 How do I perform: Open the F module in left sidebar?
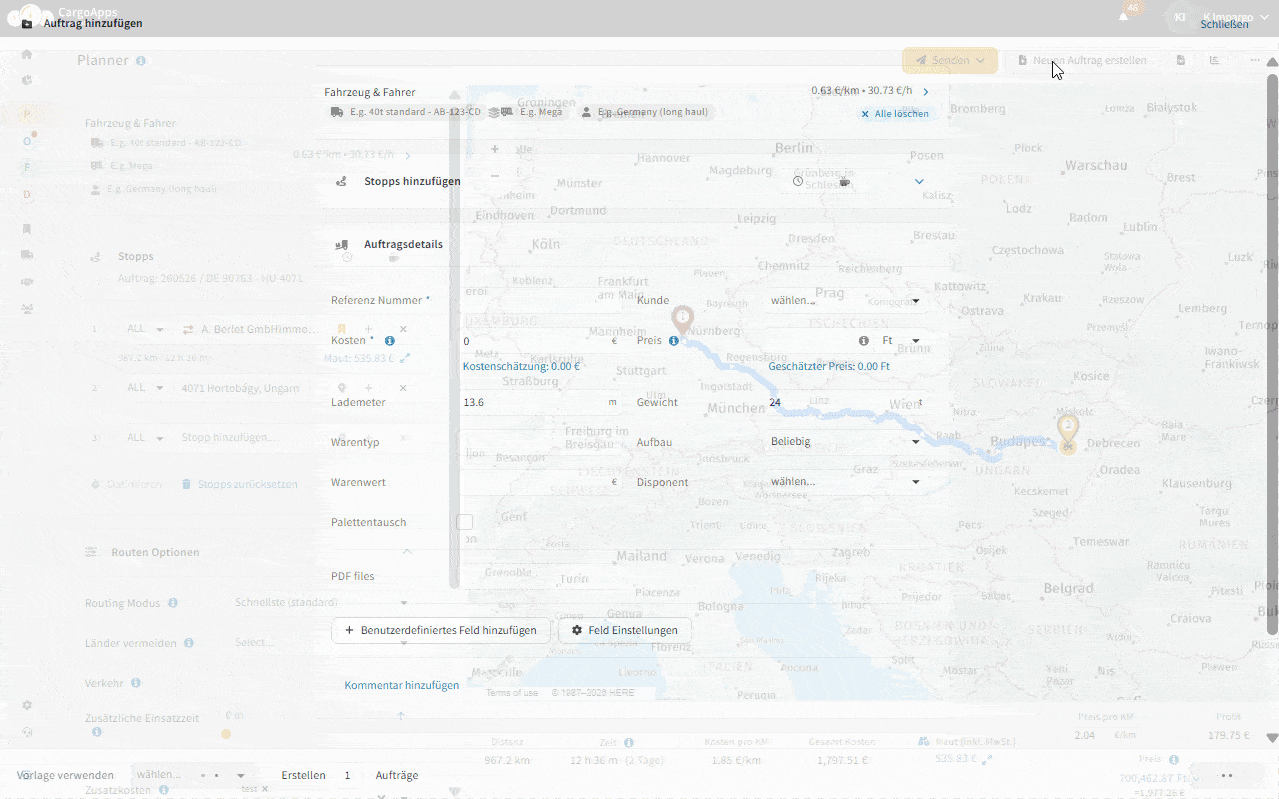click(x=27, y=167)
